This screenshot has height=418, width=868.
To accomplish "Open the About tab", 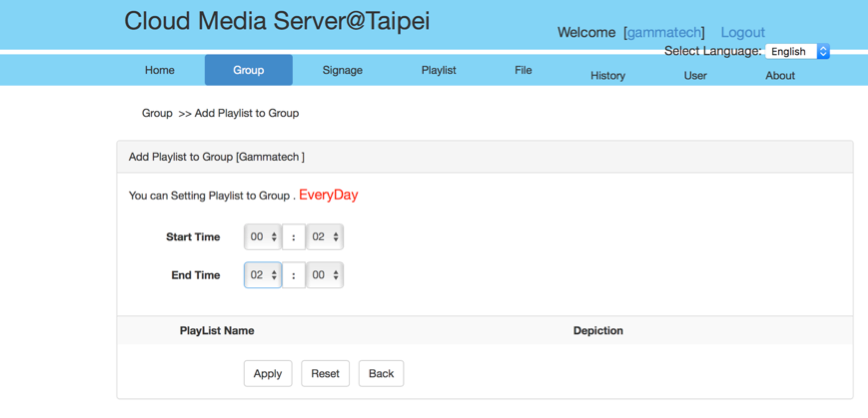I will pyautogui.click(x=780, y=75).
